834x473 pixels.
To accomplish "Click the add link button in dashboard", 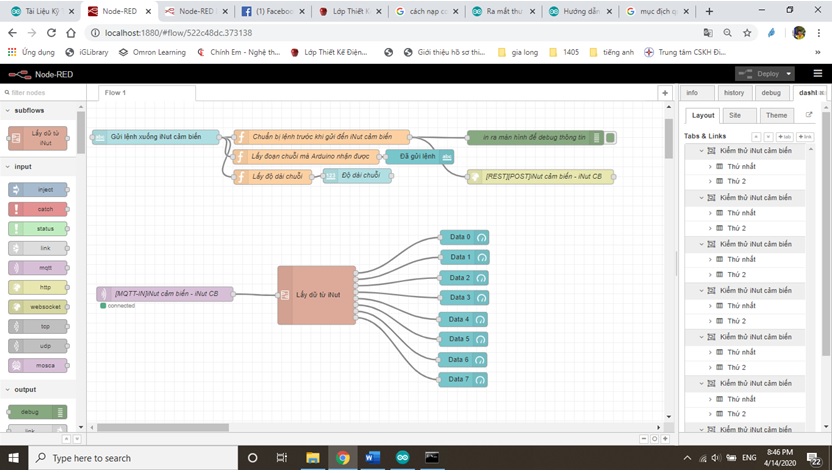I will coord(804,136).
